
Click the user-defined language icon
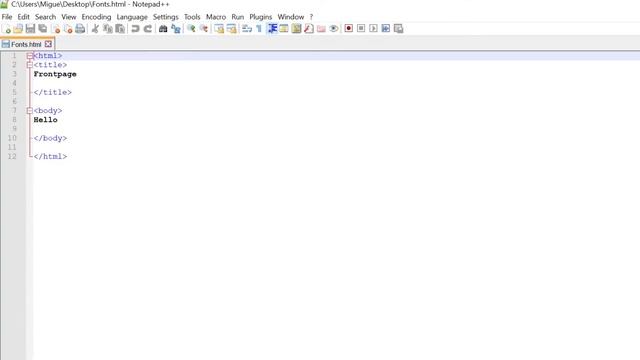coord(284,29)
